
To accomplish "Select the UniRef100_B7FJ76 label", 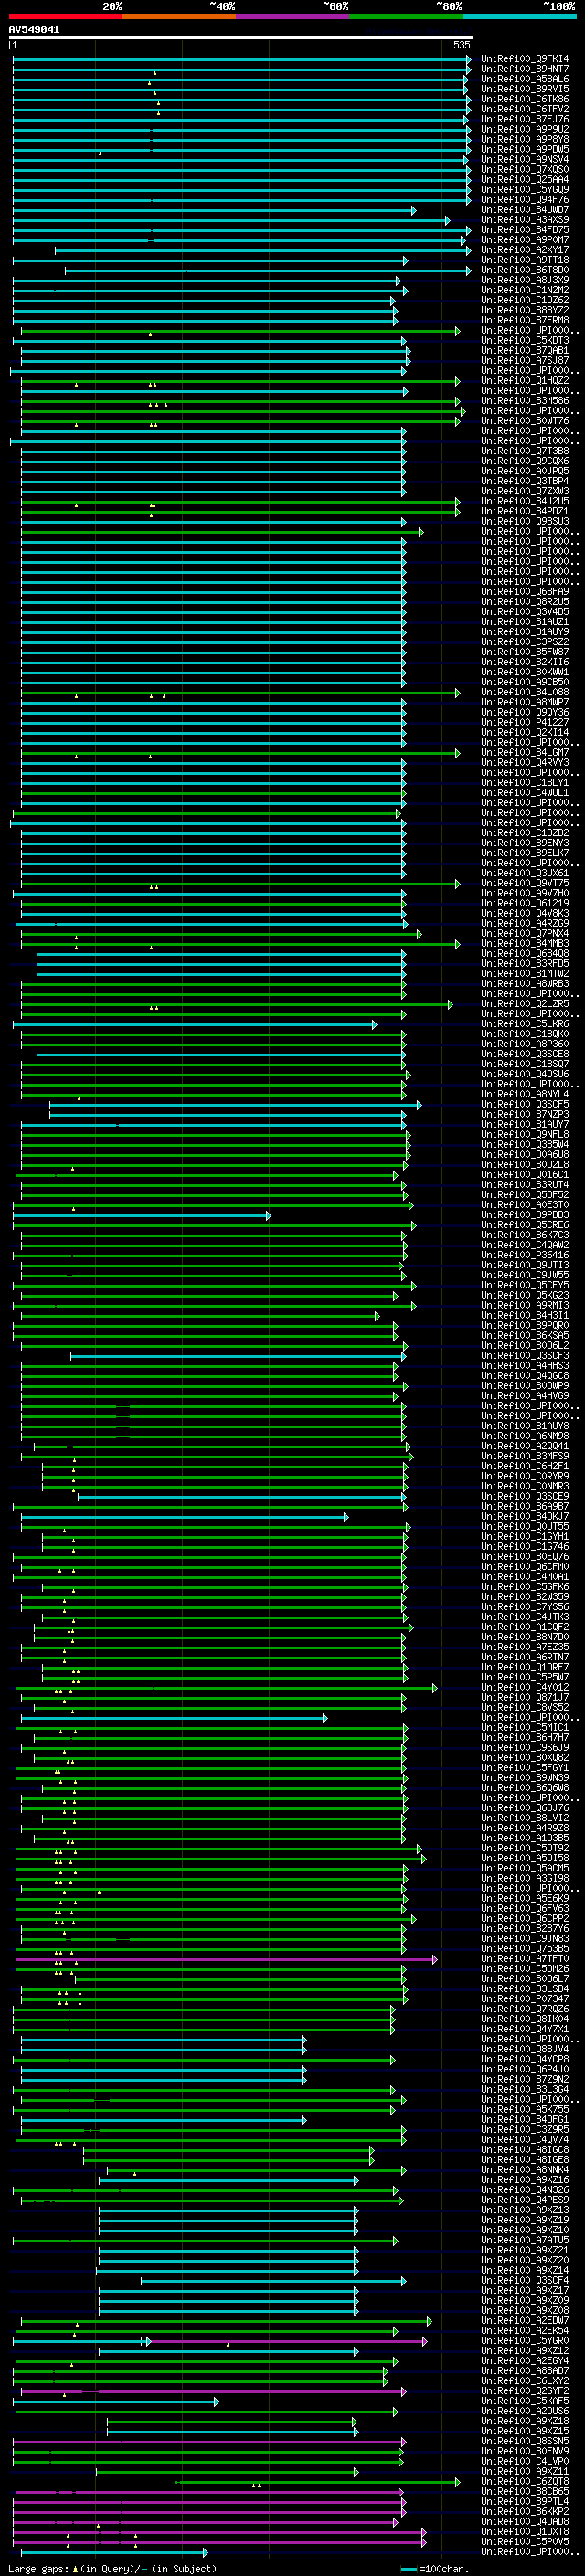I will click(x=525, y=119).
